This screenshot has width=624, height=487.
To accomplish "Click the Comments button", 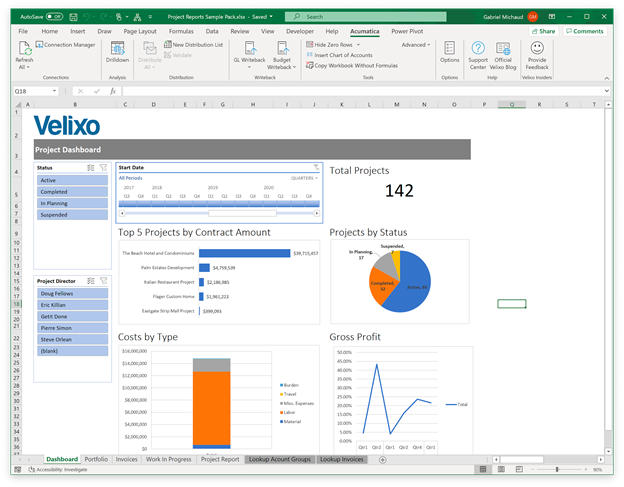I will [585, 31].
